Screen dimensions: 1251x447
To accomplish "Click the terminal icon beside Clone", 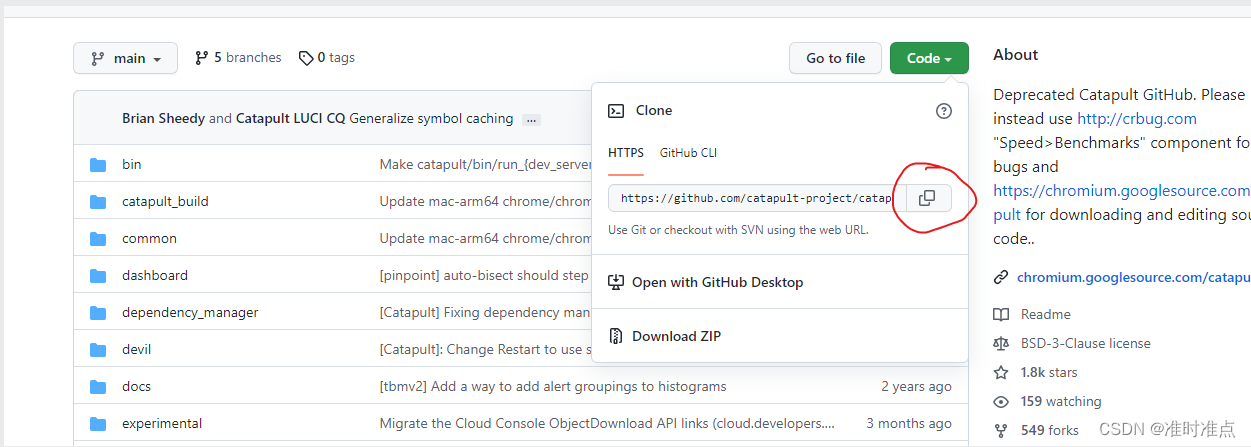I will tap(617, 111).
